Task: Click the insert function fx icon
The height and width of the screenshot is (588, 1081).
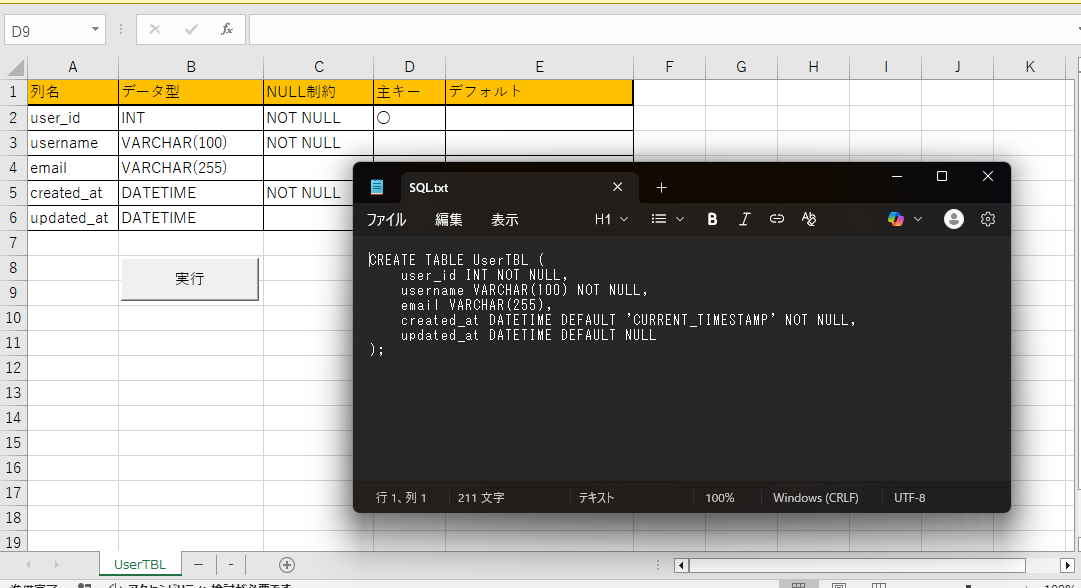Action: point(227,30)
